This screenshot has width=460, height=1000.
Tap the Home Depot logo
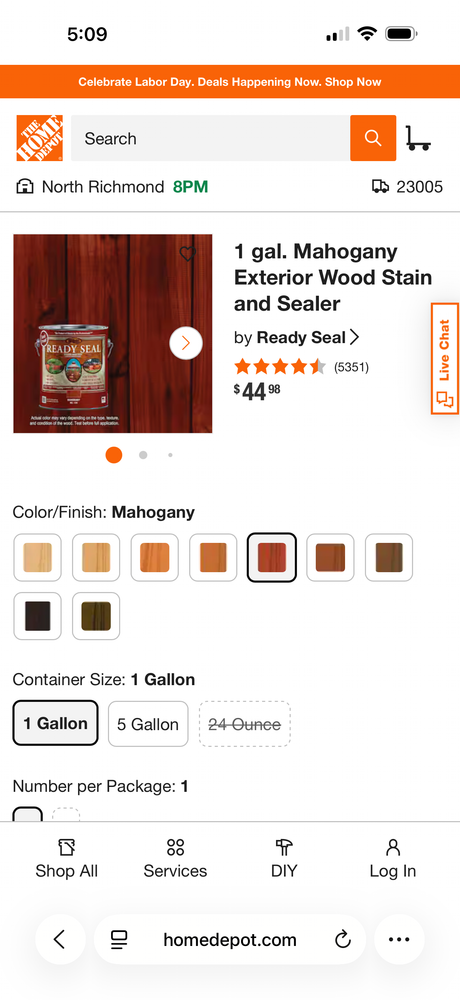40,138
